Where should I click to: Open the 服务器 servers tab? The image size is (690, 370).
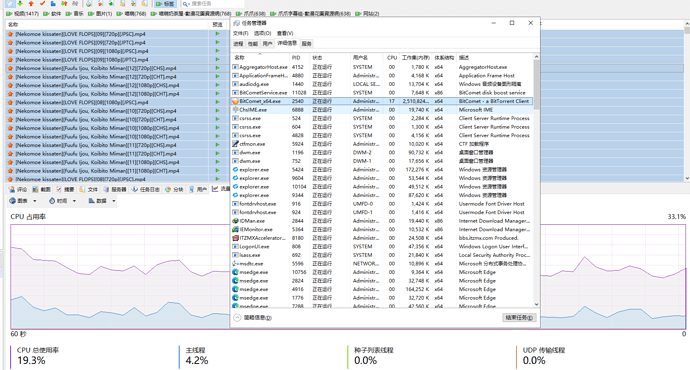point(115,189)
